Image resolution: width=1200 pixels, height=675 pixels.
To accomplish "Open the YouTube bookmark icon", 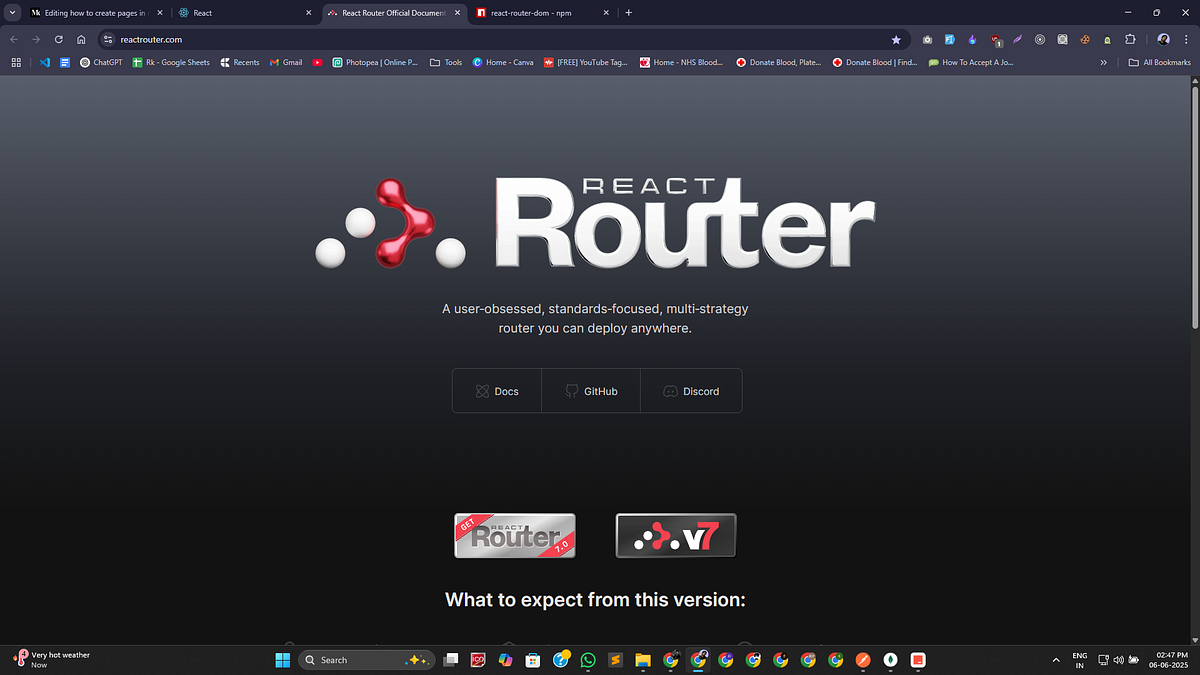I will coord(317,62).
